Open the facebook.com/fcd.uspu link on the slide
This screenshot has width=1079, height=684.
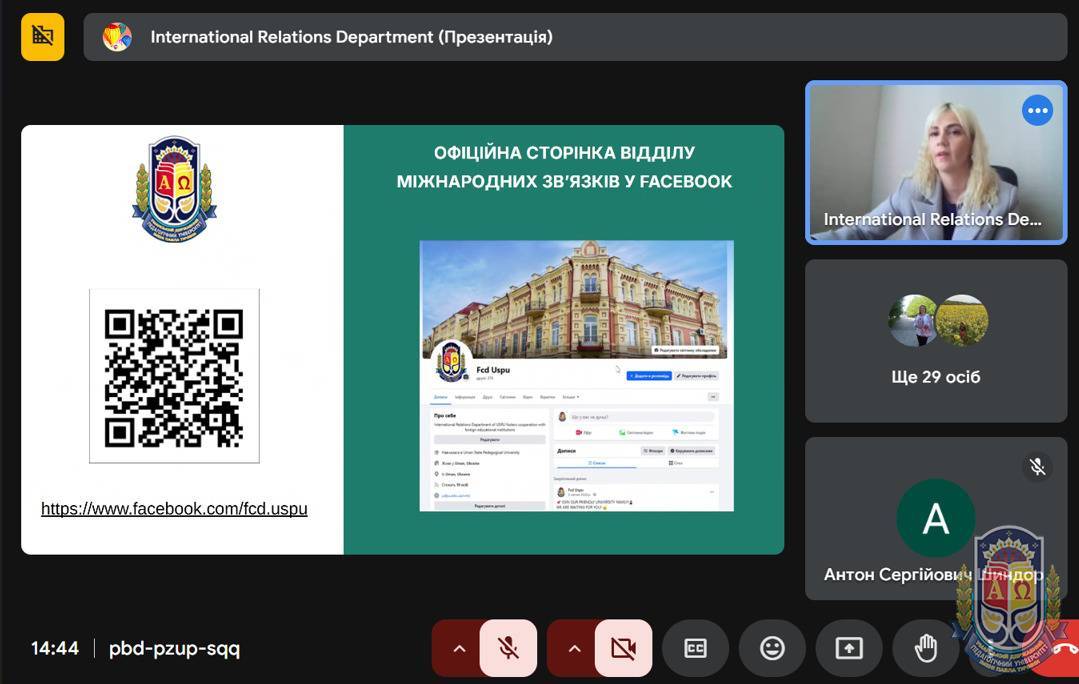(174, 509)
